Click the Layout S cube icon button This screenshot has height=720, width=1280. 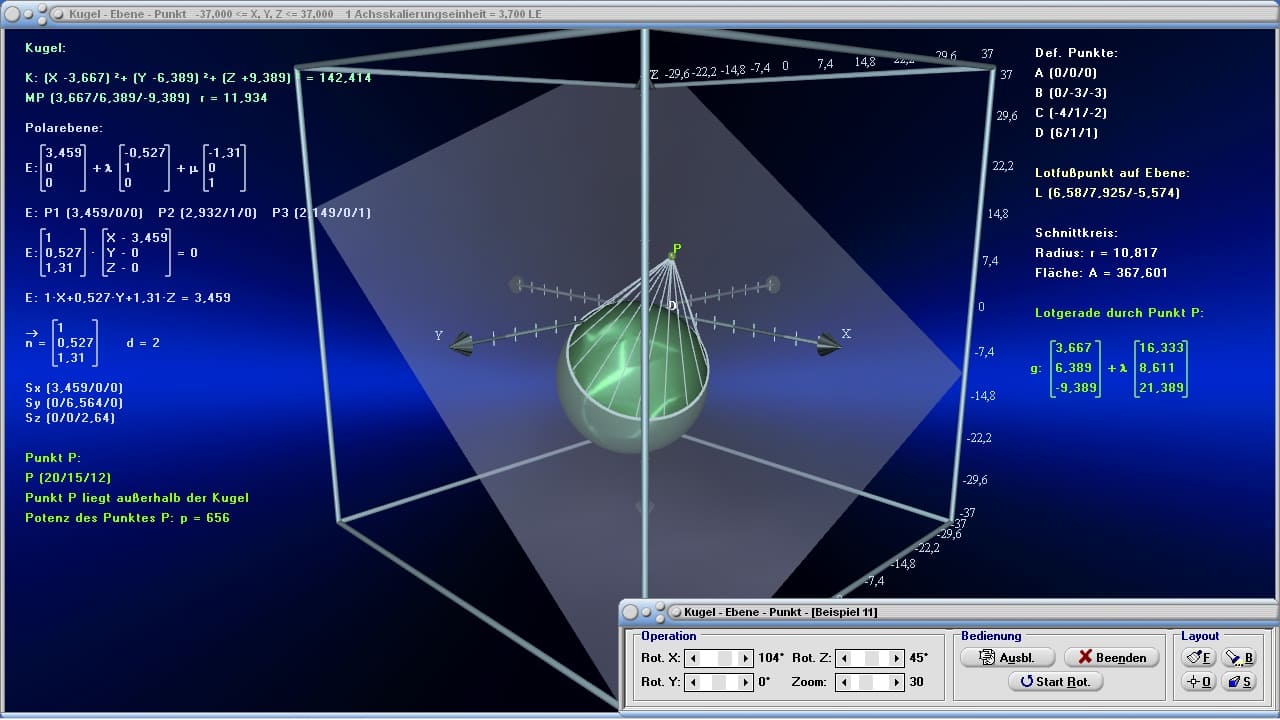(x=1238, y=682)
